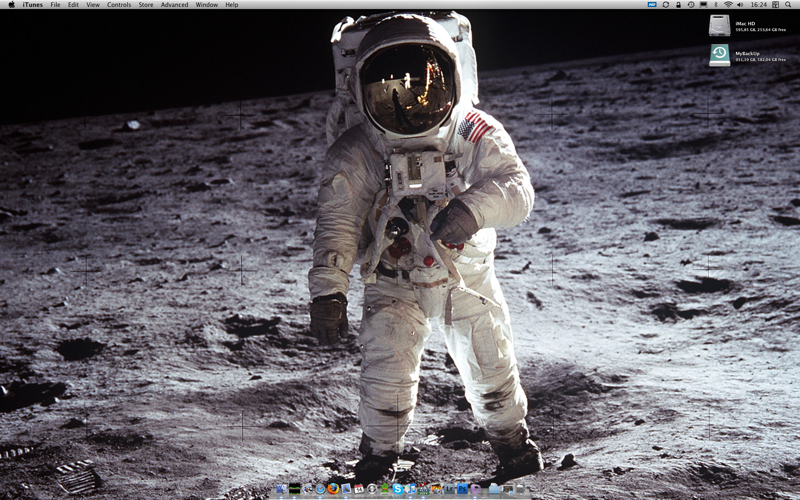This screenshot has height=500, width=800.
Task: Open the Time Machine menu bar icon
Action: [x=691, y=5]
